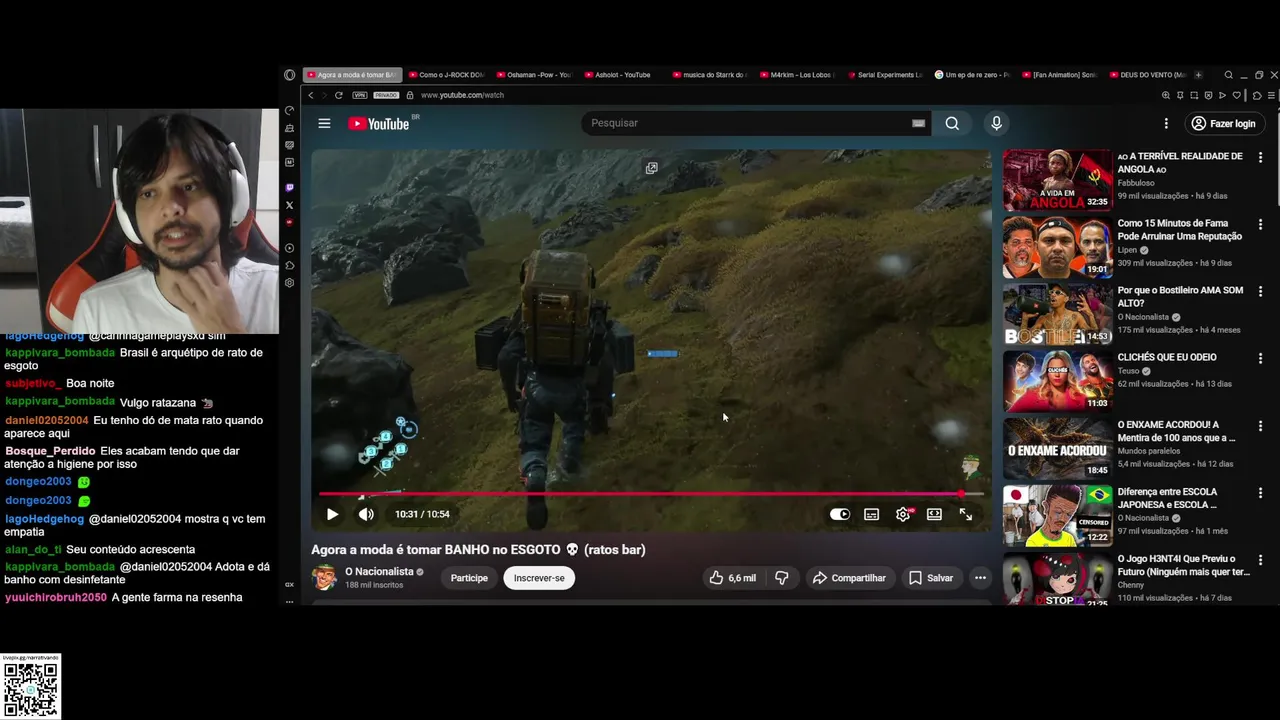The image size is (1280, 720).
Task: Click the search magnifier button
Action: (x=952, y=123)
